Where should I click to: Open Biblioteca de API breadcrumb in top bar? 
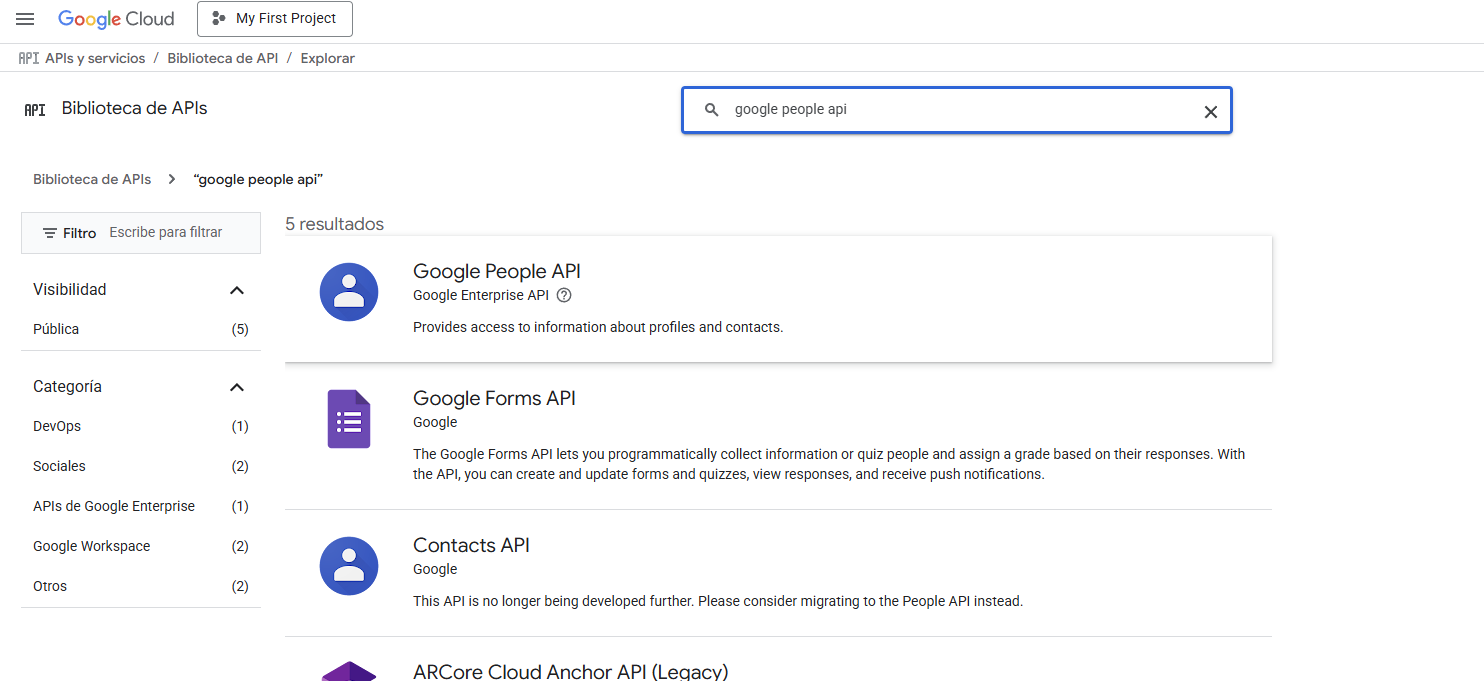222,58
